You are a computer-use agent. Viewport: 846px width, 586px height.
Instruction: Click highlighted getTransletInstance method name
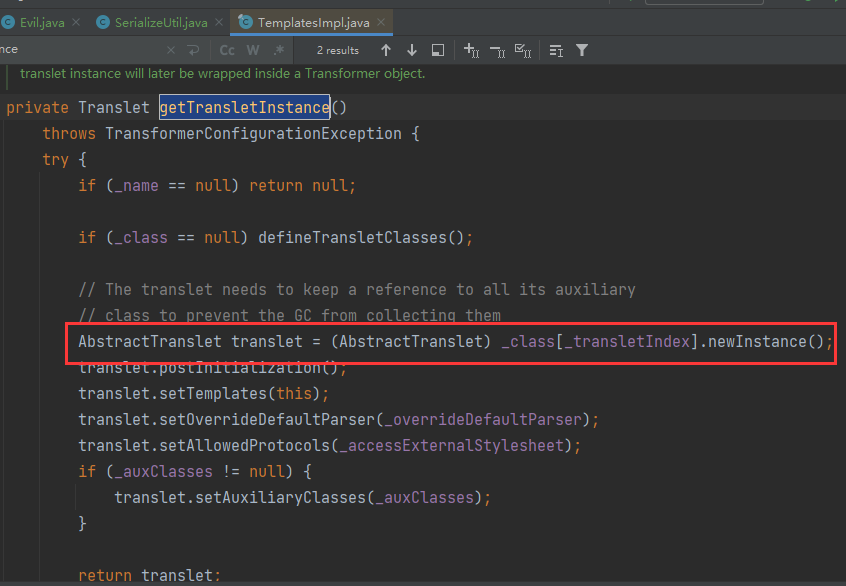pos(244,107)
